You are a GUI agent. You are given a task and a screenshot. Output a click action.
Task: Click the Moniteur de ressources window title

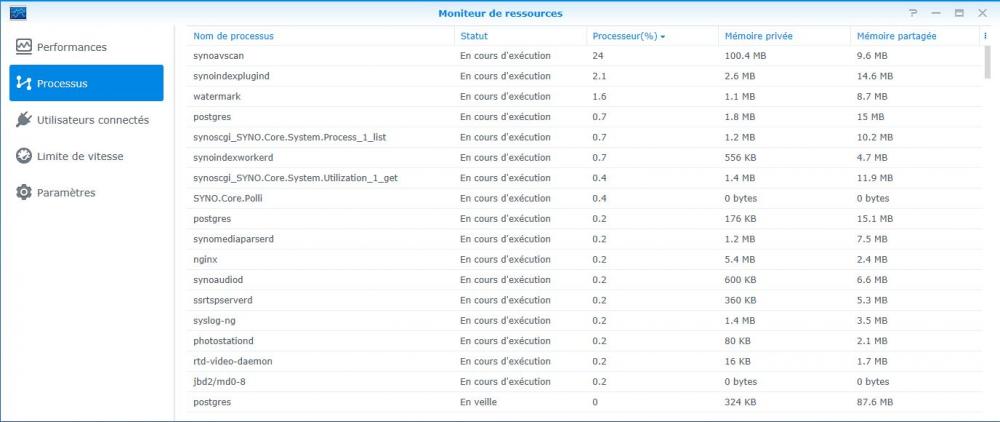pyautogui.click(x=500, y=13)
